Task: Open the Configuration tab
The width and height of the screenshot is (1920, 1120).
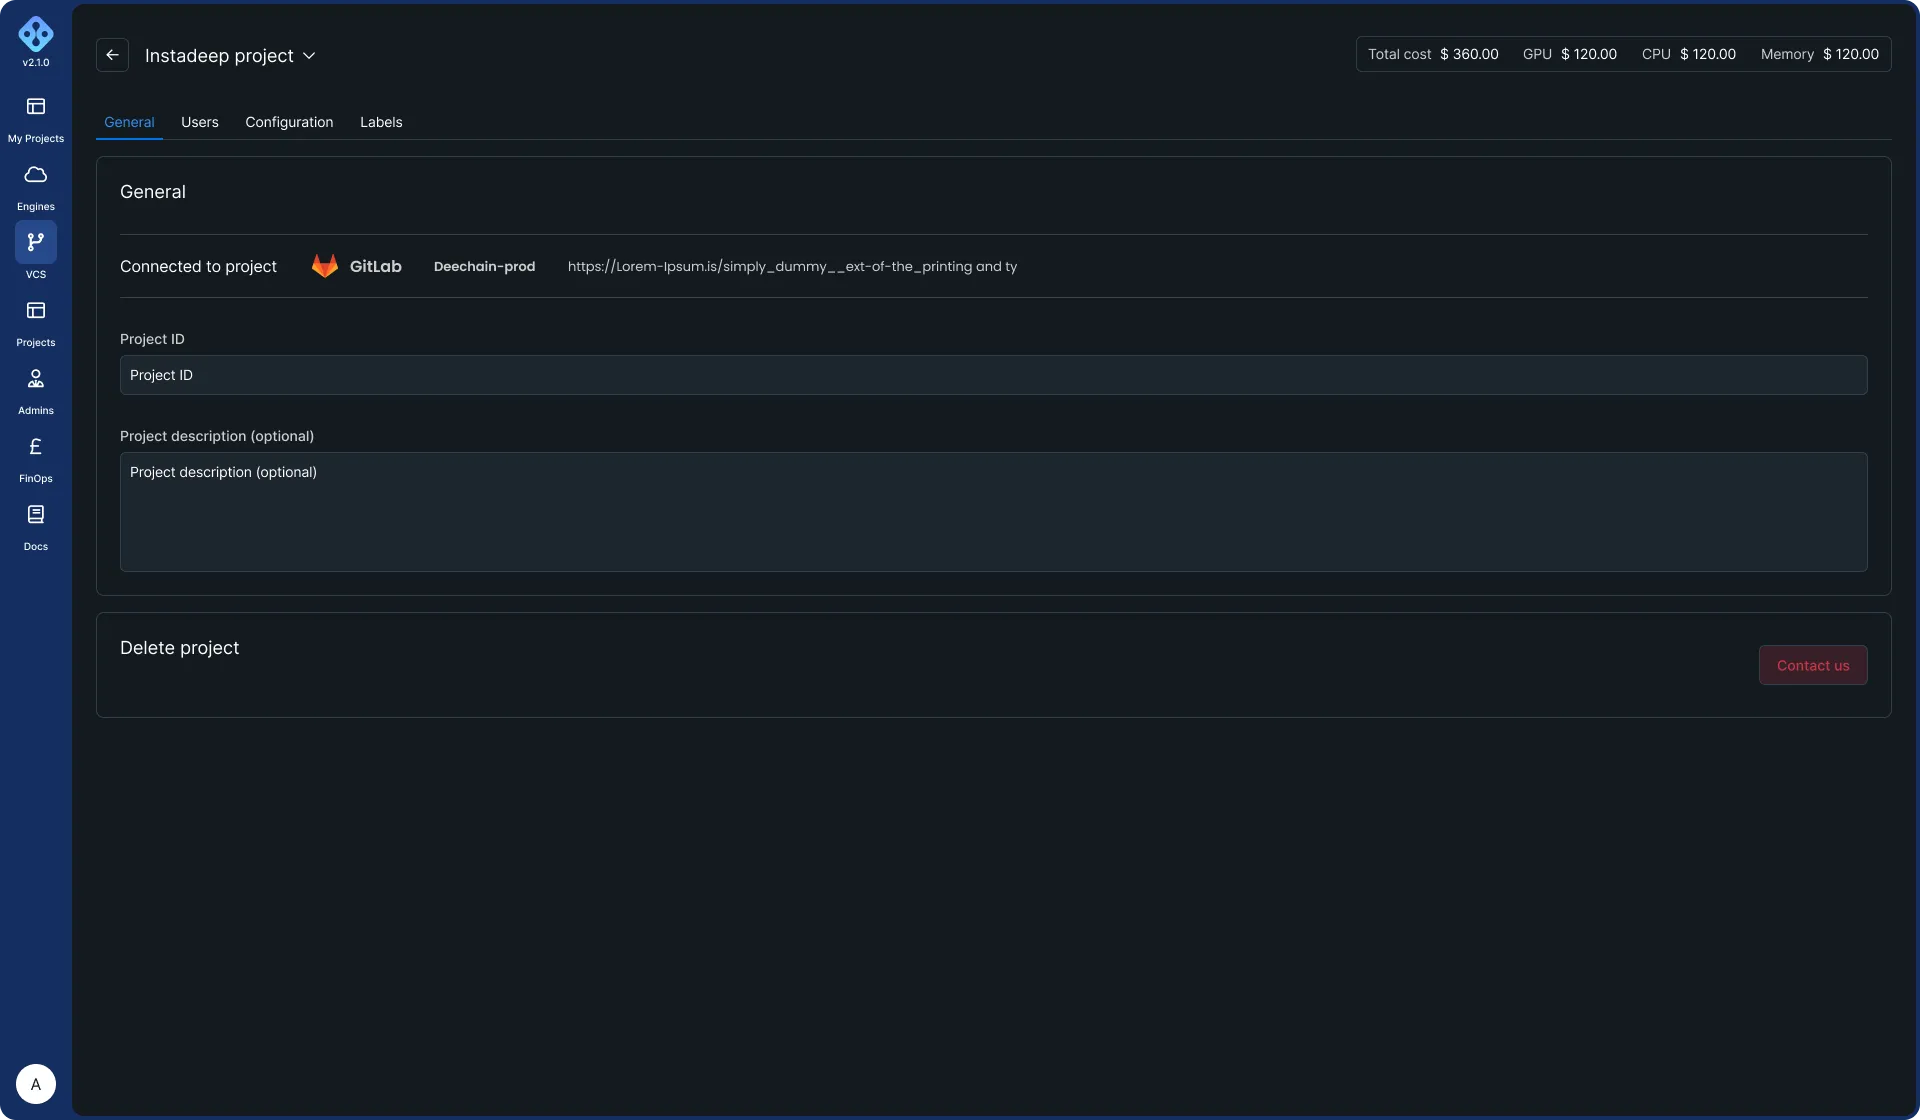Action: click(x=289, y=122)
